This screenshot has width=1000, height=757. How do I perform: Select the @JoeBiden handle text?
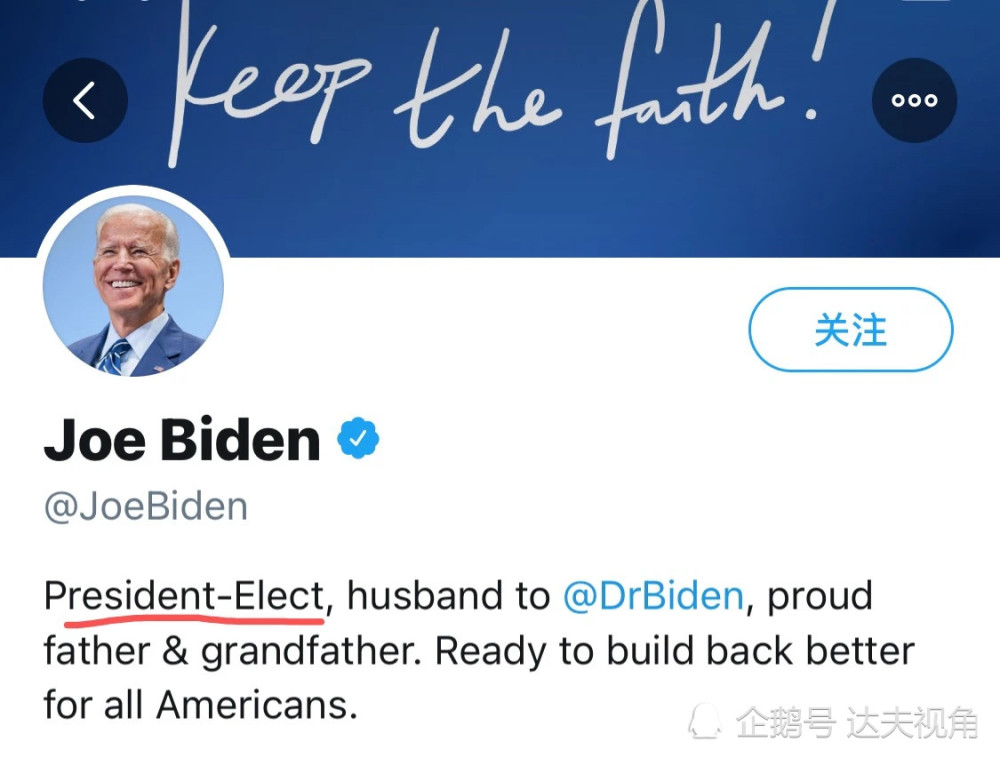tap(145, 507)
